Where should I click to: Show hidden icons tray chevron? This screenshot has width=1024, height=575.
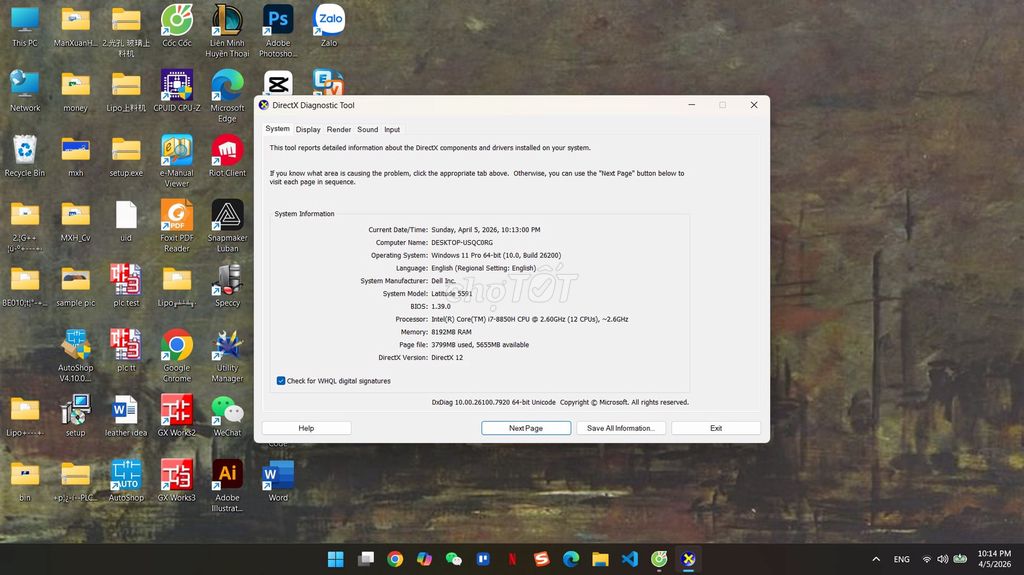coord(876,559)
